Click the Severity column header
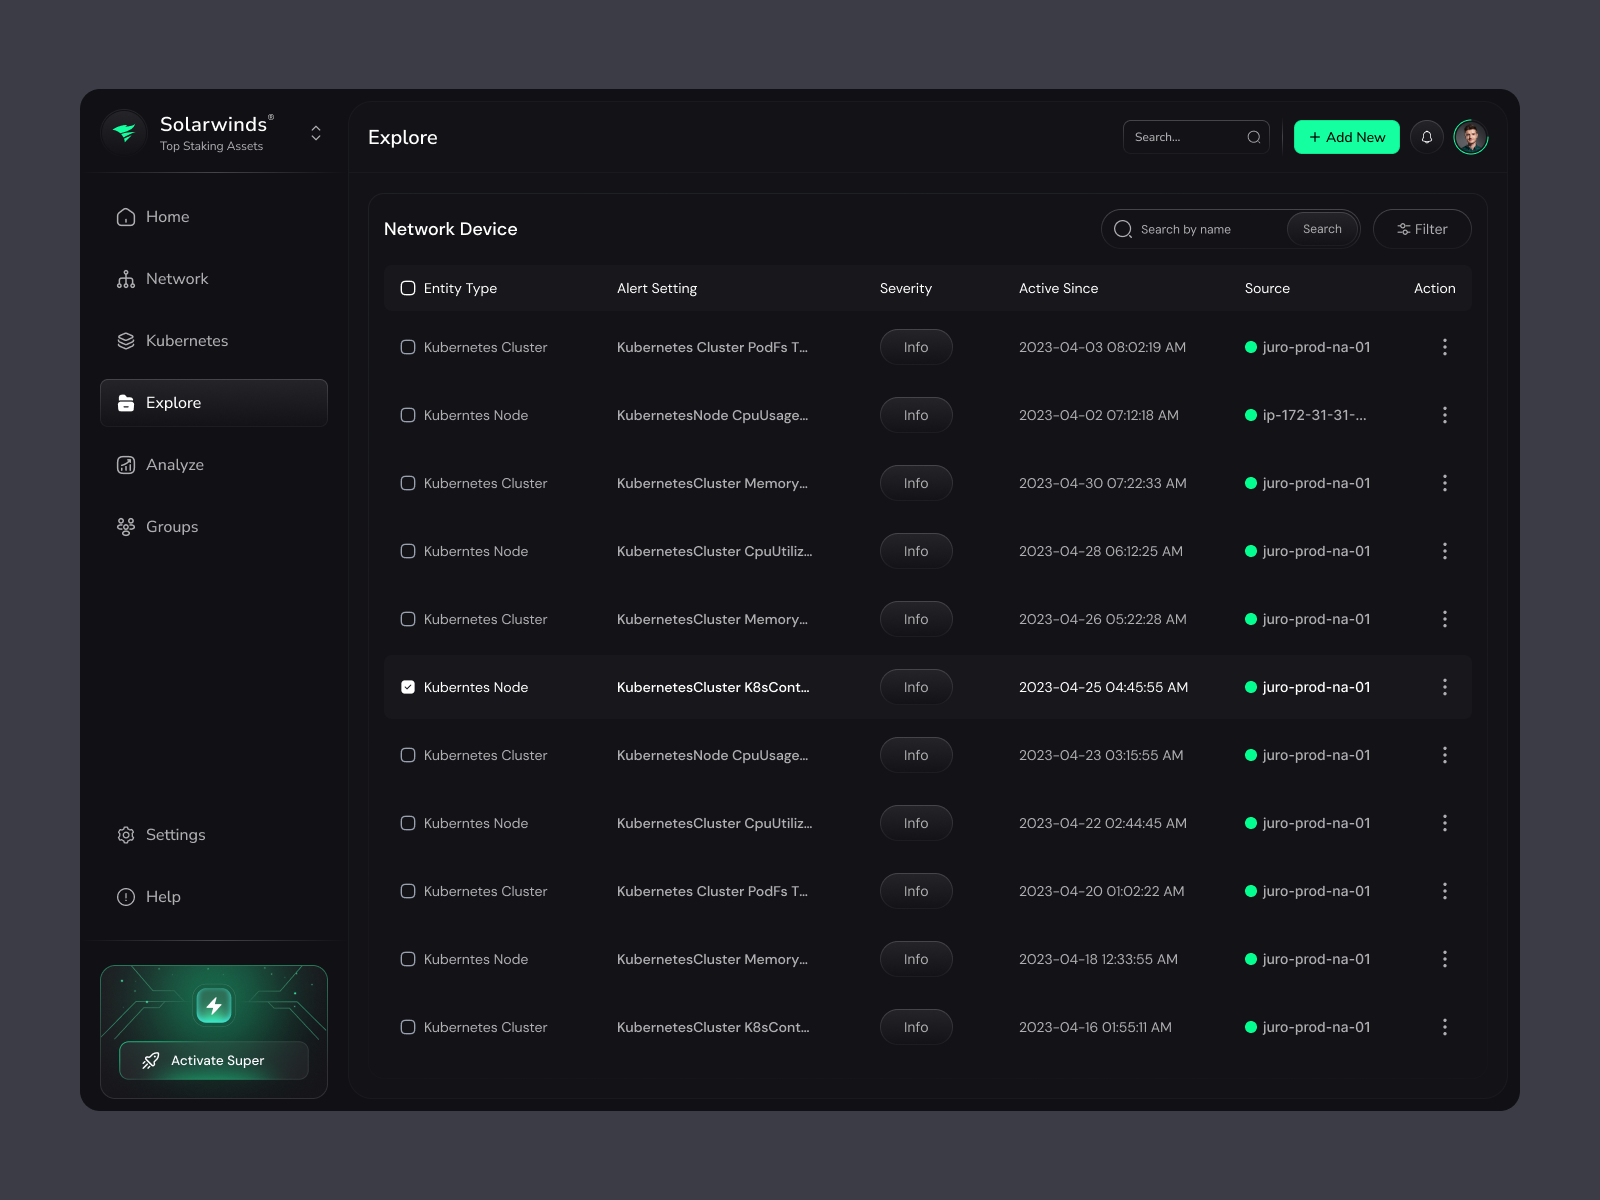 click(x=906, y=288)
